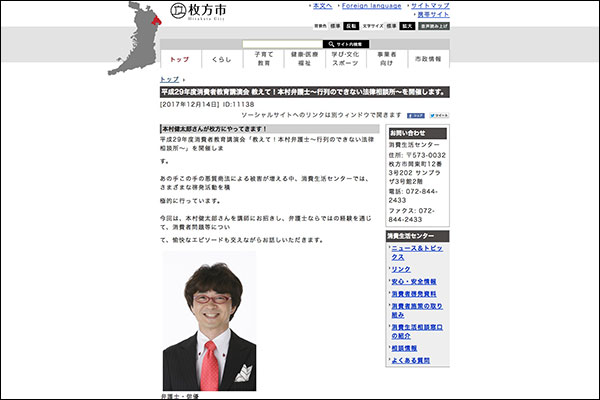Open ニュース&トピックス sidebar link
The height and width of the screenshot is (400, 600).
(x=418, y=250)
